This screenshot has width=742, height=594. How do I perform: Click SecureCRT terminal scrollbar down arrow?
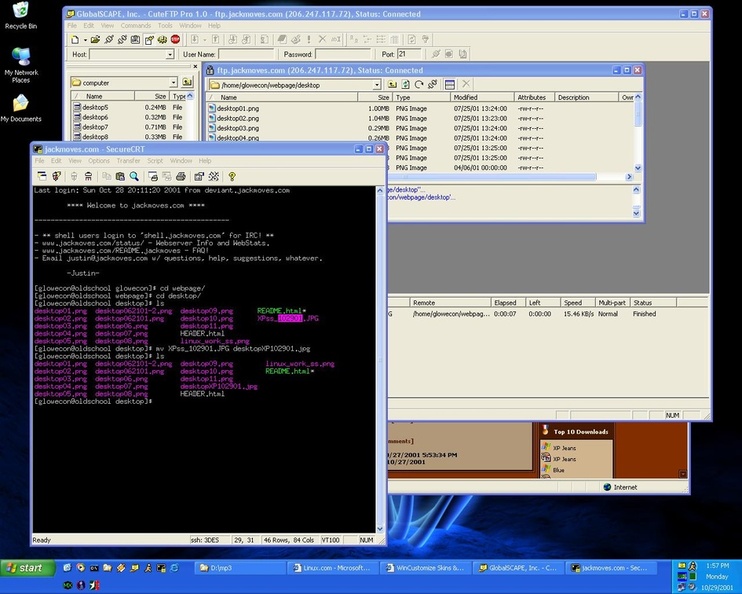[380, 529]
